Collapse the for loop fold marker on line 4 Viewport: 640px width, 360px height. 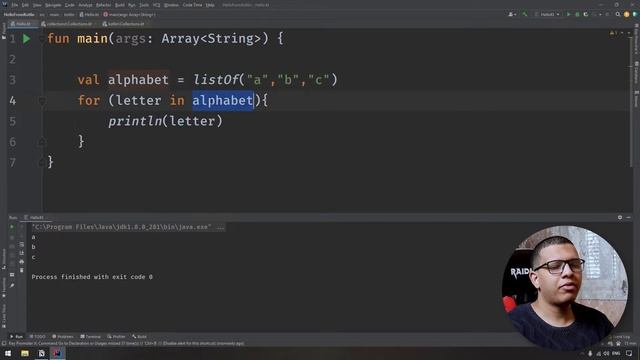tap(42, 101)
